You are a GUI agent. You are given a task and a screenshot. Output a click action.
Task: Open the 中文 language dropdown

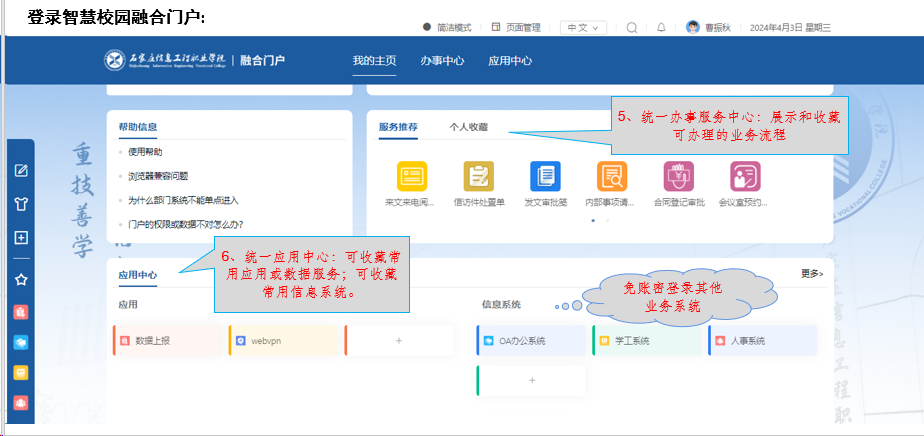point(582,28)
